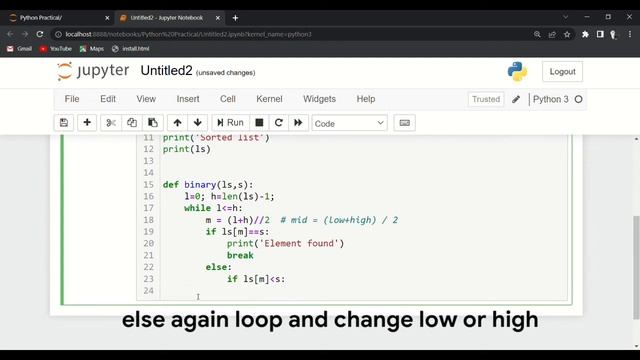Insert a cell below with plus icon
The height and width of the screenshot is (360, 640).
click(x=87, y=123)
